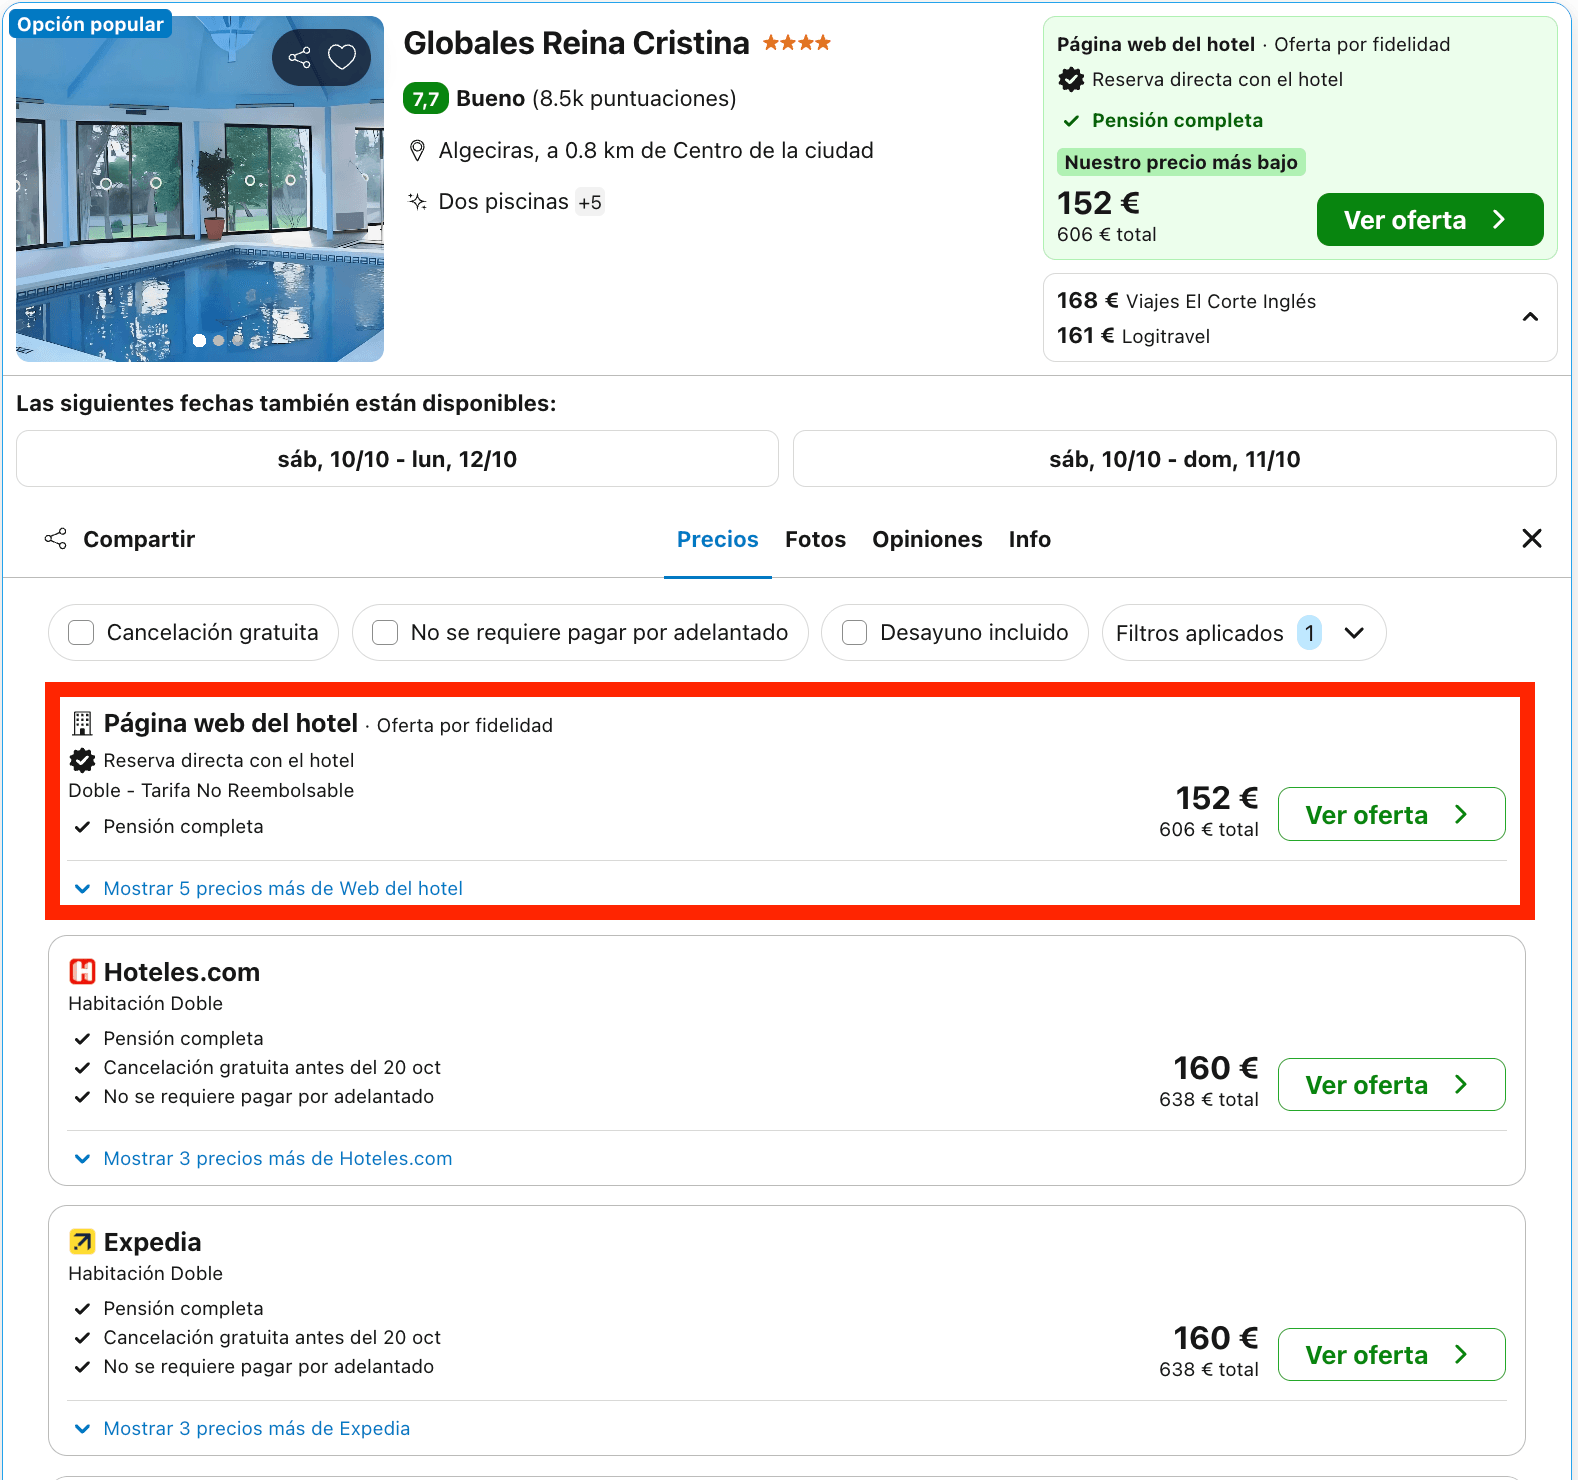The height and width of the screenshot is (1480, 1578).
Task: Click the hotel star rating icons
Action: click(x=797, y=43)
